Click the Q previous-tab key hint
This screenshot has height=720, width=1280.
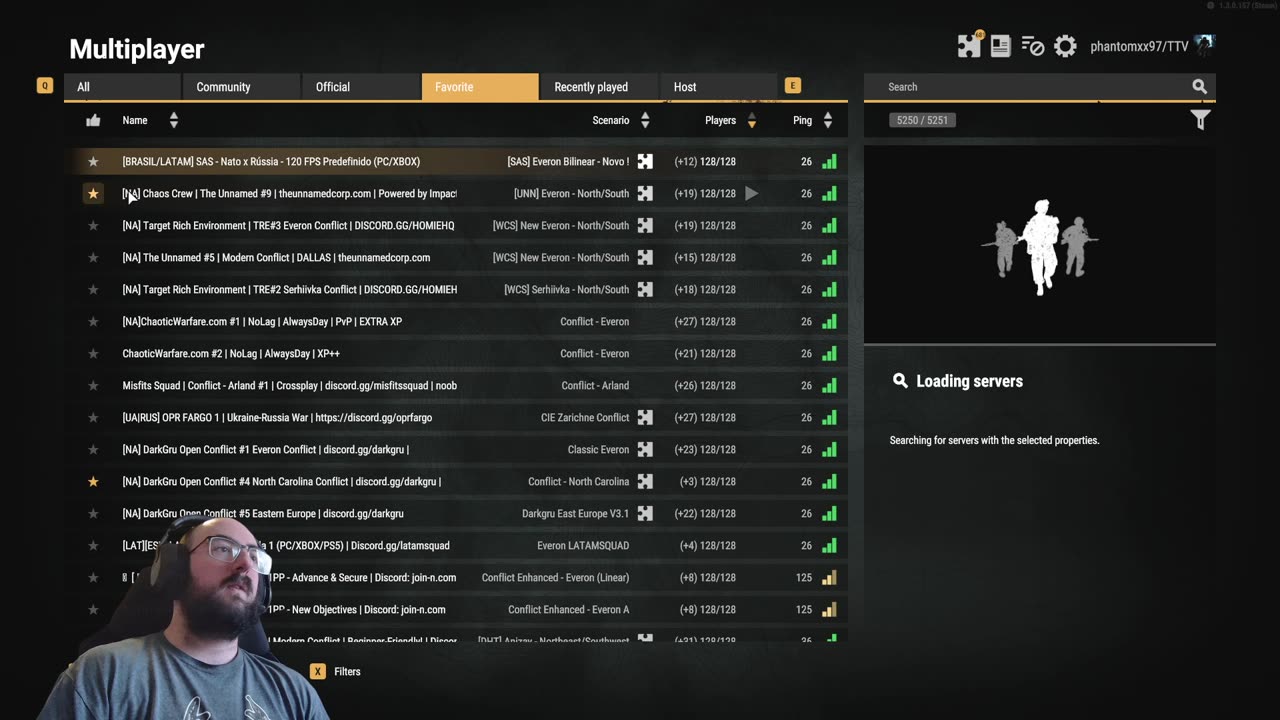pyautogui.click(x=44, y=86)
